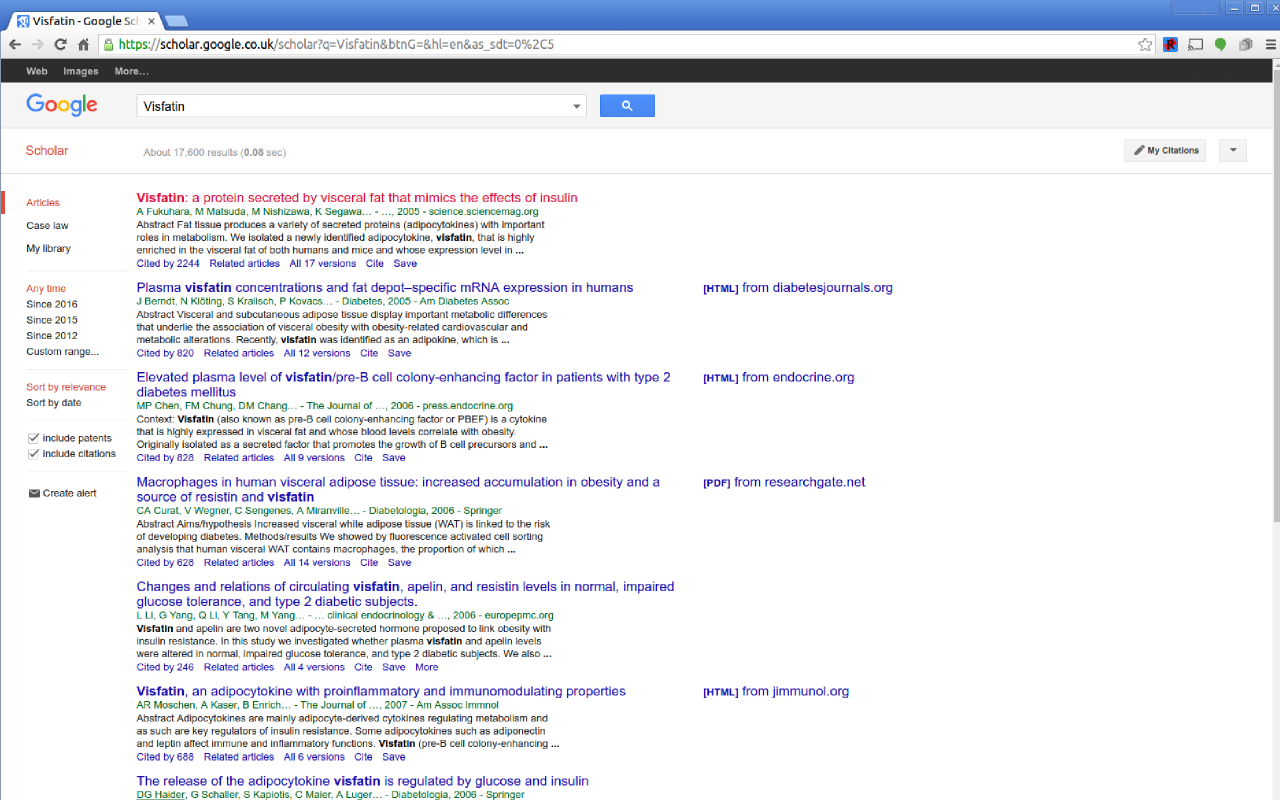
Task: Reload the current page
Action: point(60,44)
